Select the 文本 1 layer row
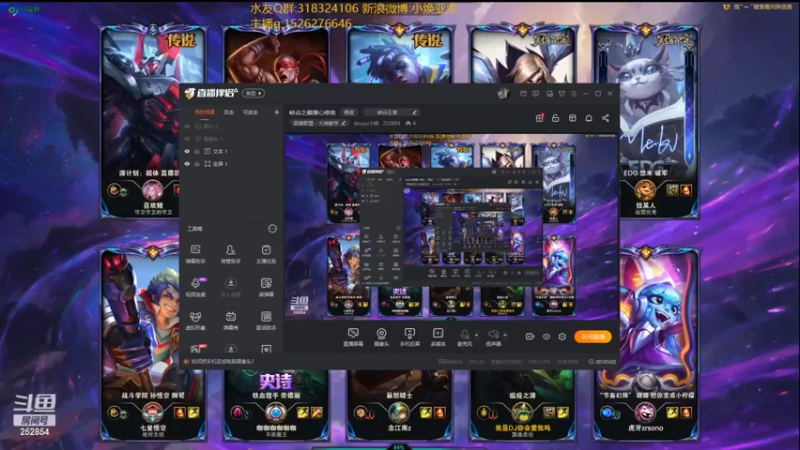This screenshot has width=800, height=450. point(232,152)
